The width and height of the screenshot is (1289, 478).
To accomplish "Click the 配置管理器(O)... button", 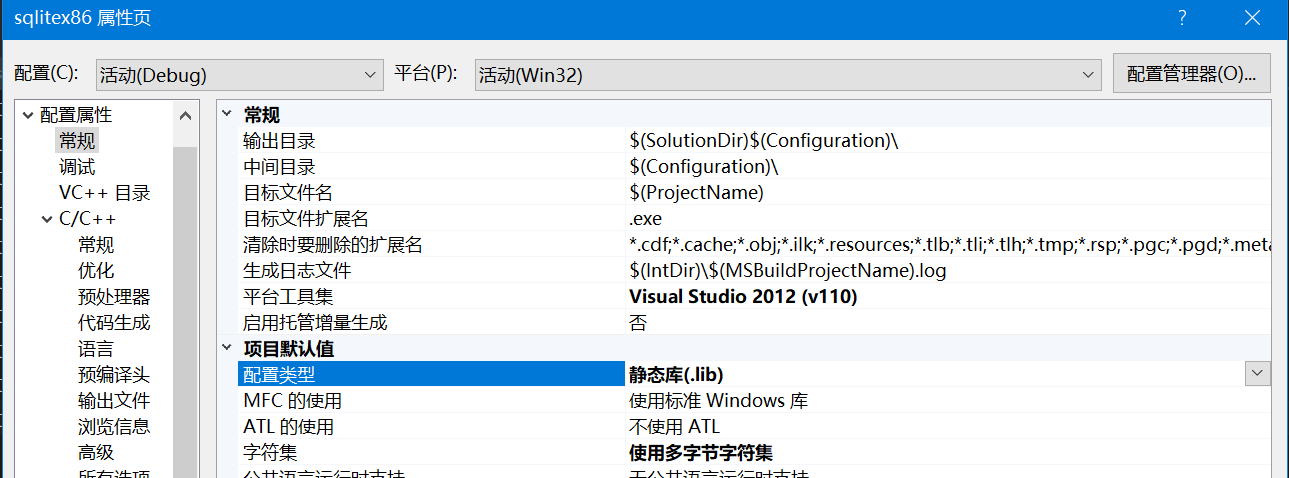I will 1191,74.
